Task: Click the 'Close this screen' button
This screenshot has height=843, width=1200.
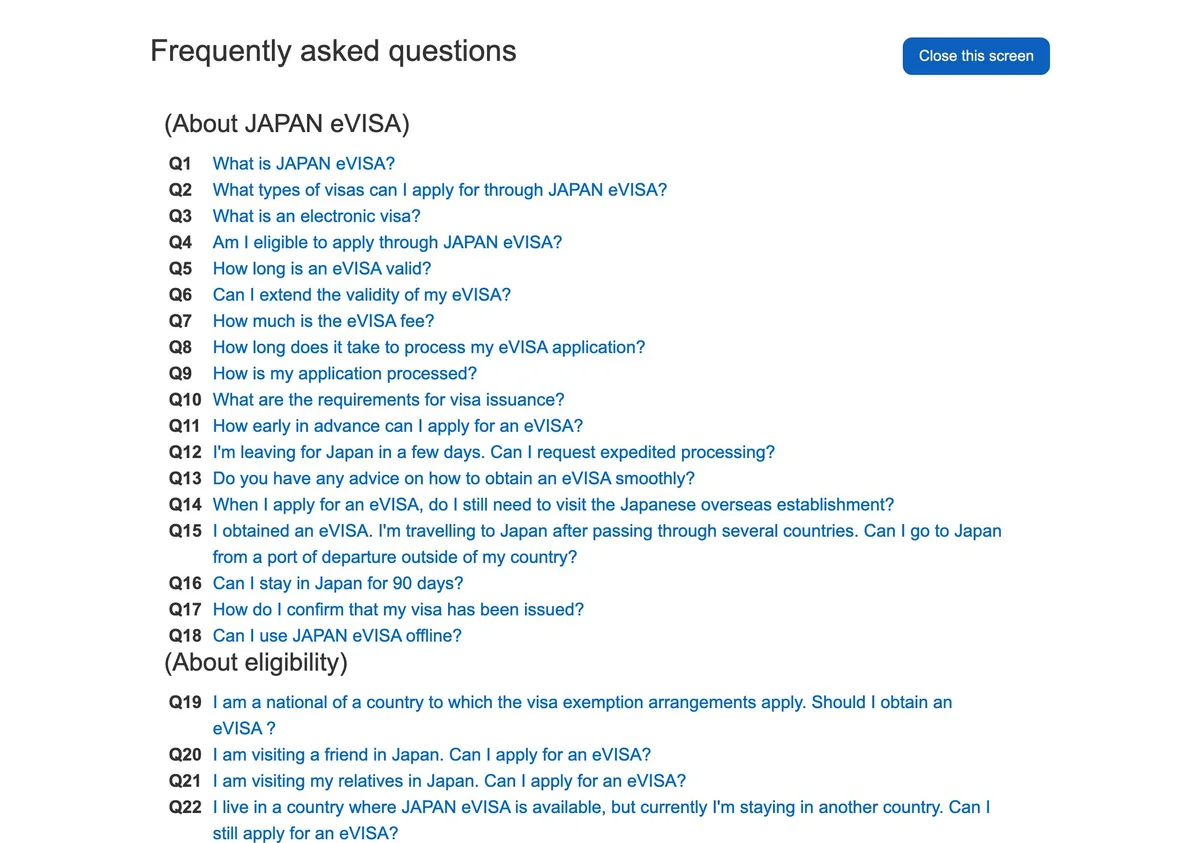Action: coord(976,56)
